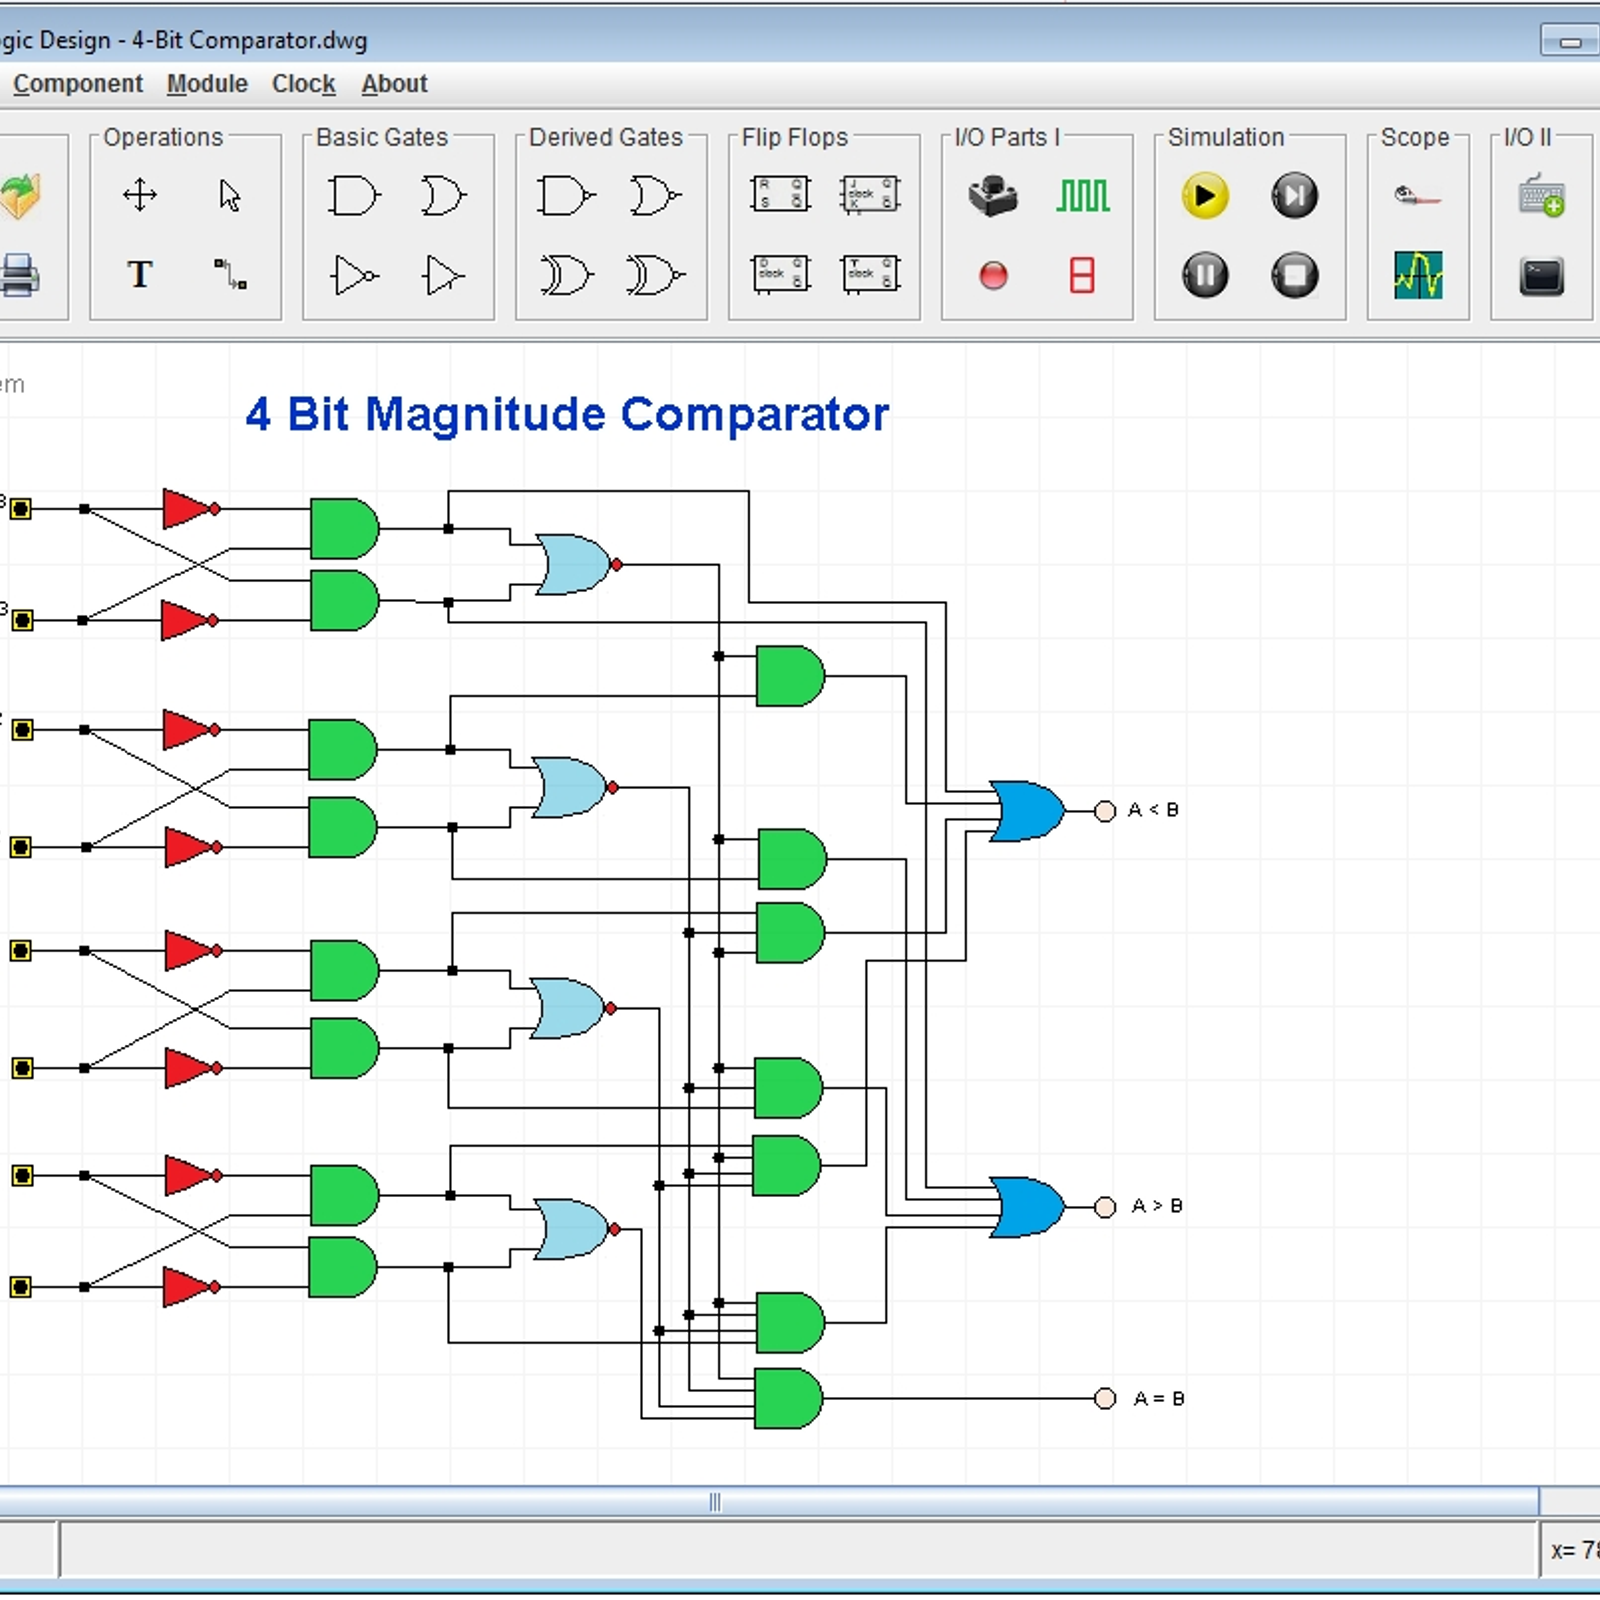This screenshot has height=1600, width=1600.
Task: Select the NOR gate in Derived Gates
Action: click(x=655, y=195)
